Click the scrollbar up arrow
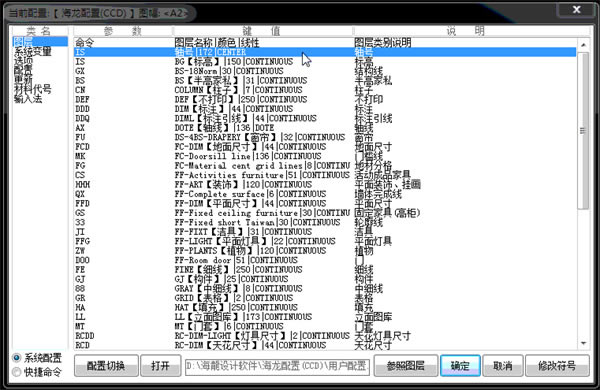600x390 pixels. [583, 45]
